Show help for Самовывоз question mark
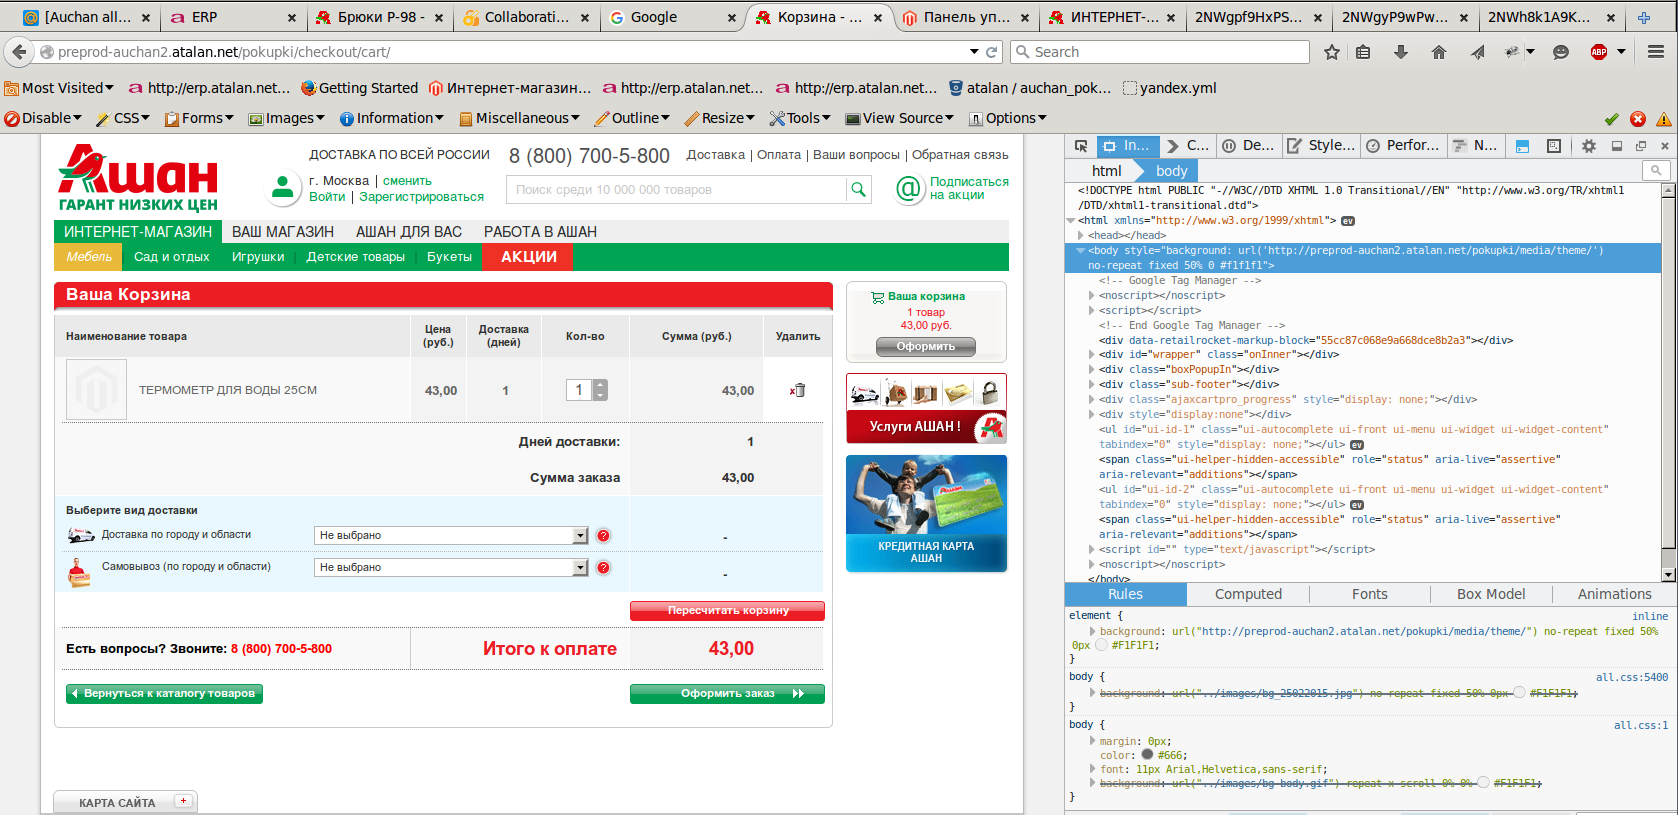 604,568
